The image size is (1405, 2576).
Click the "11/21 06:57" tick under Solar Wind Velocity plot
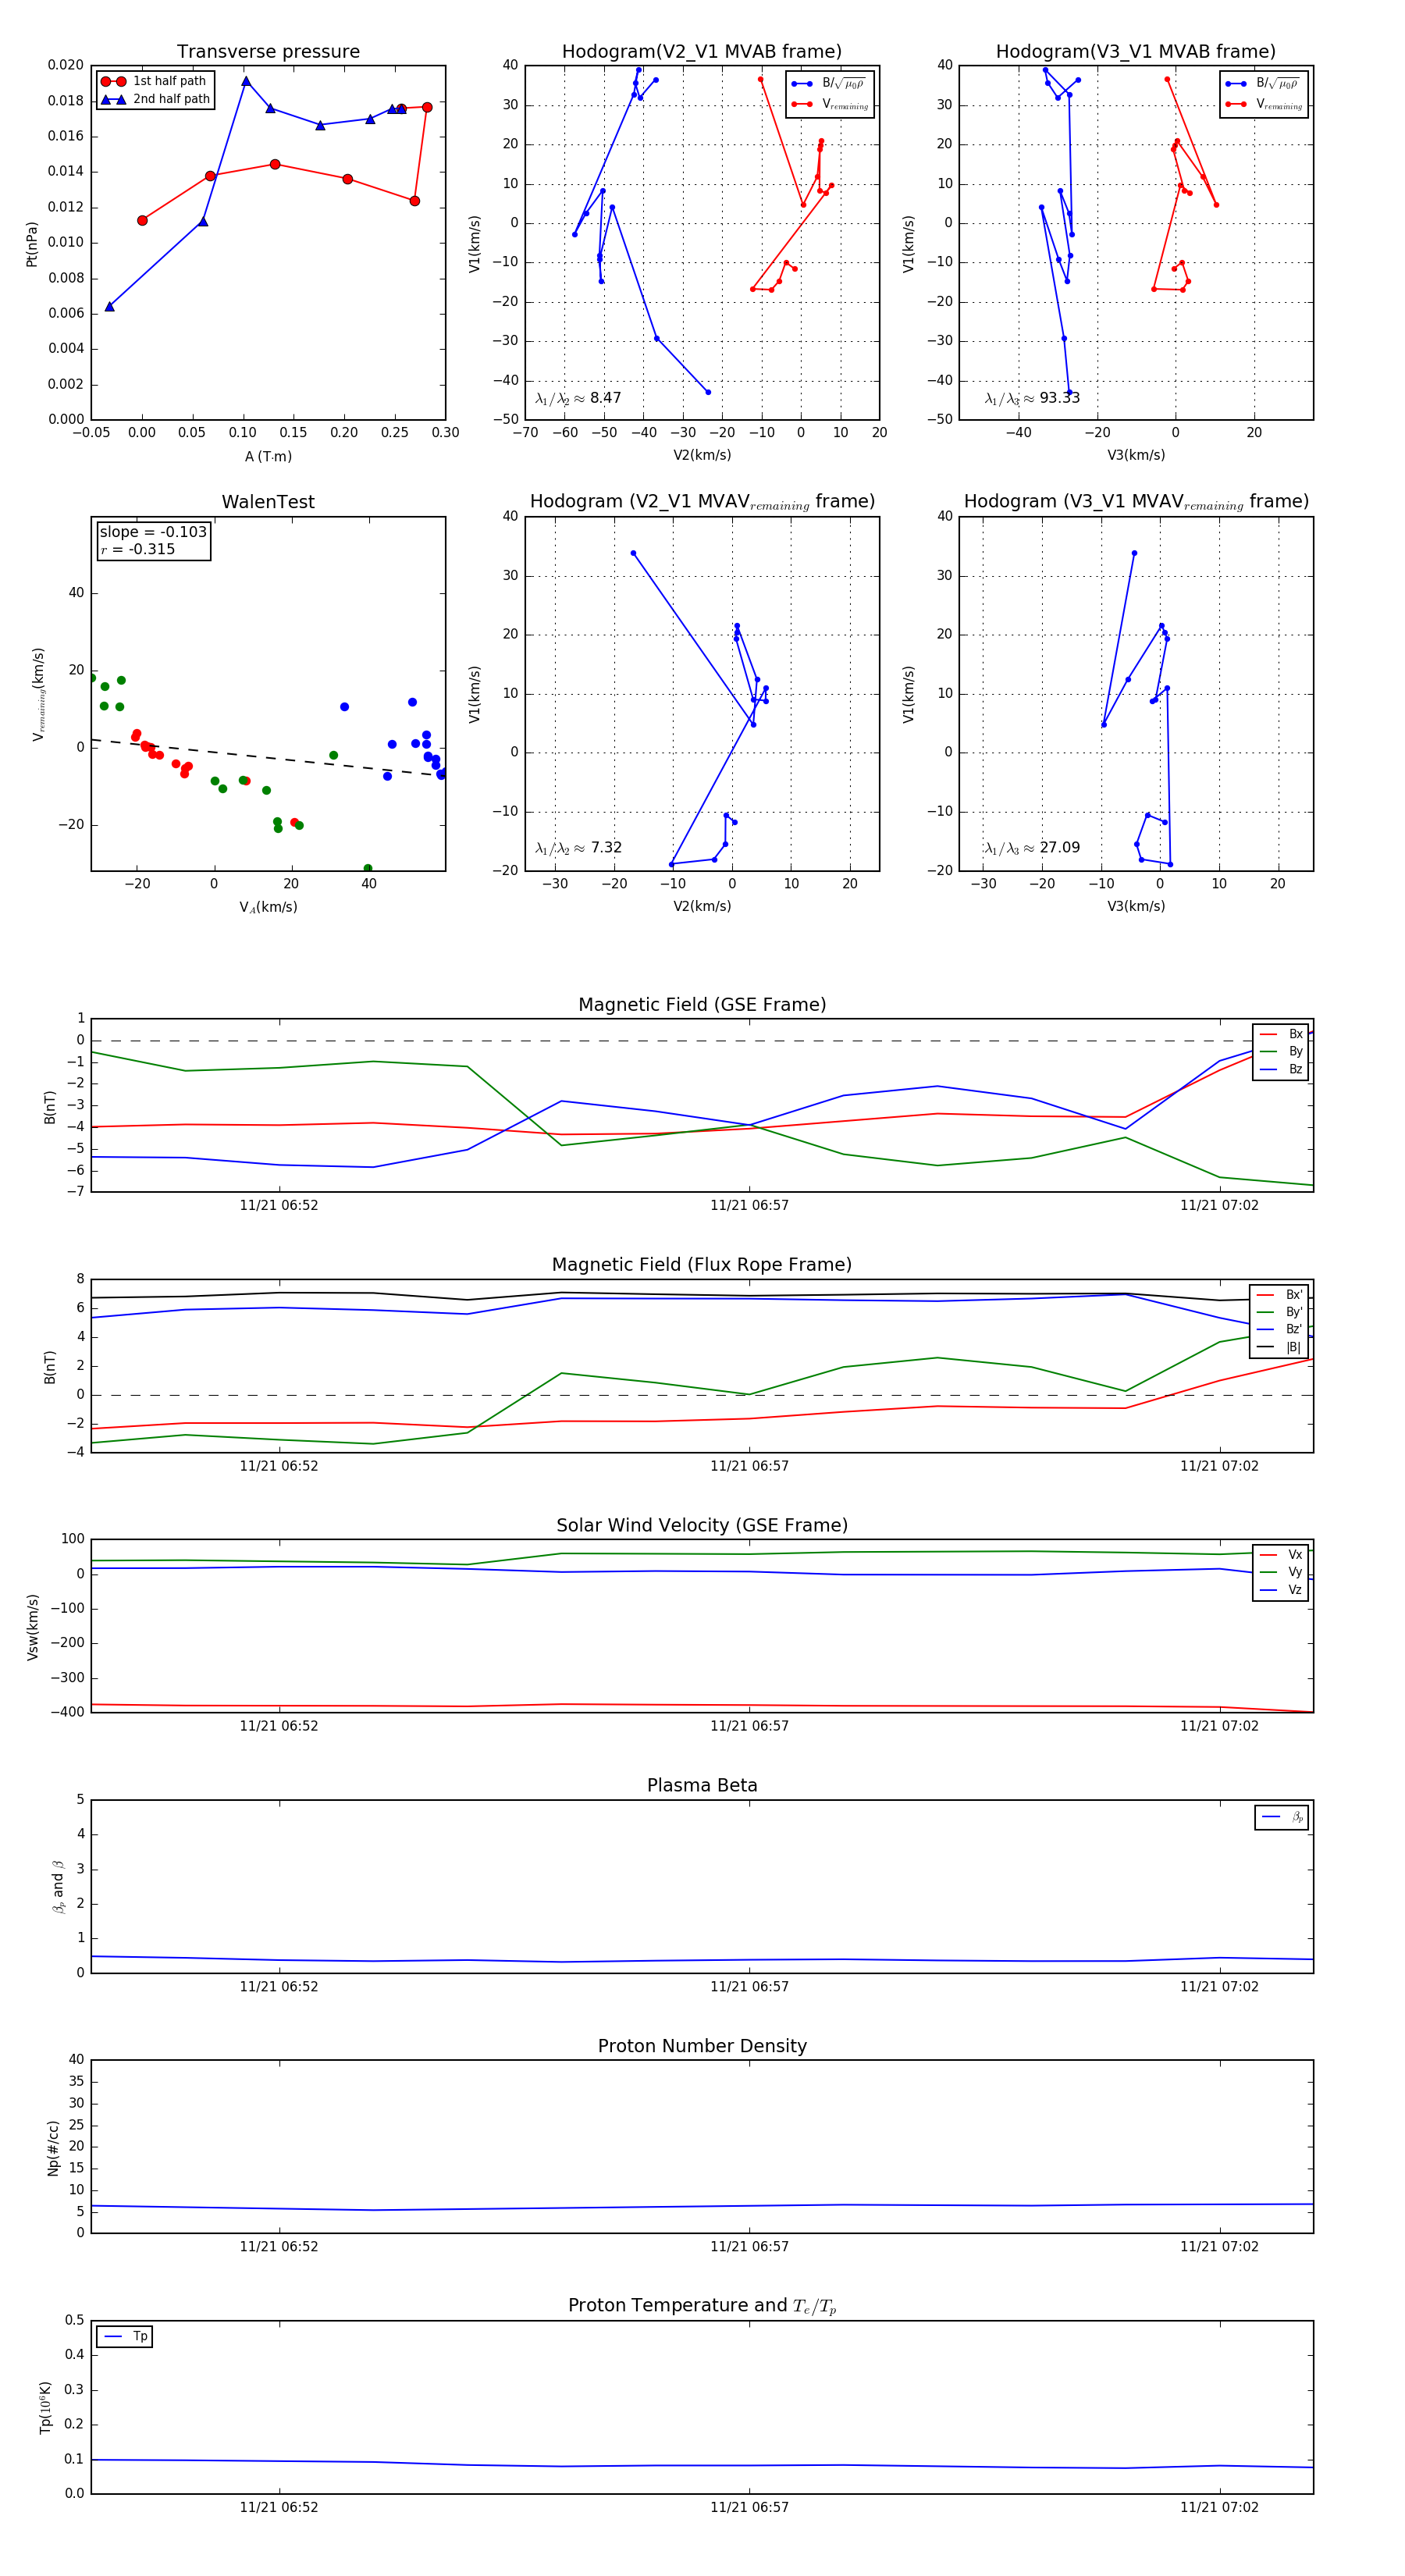[x=749, y=1726]
